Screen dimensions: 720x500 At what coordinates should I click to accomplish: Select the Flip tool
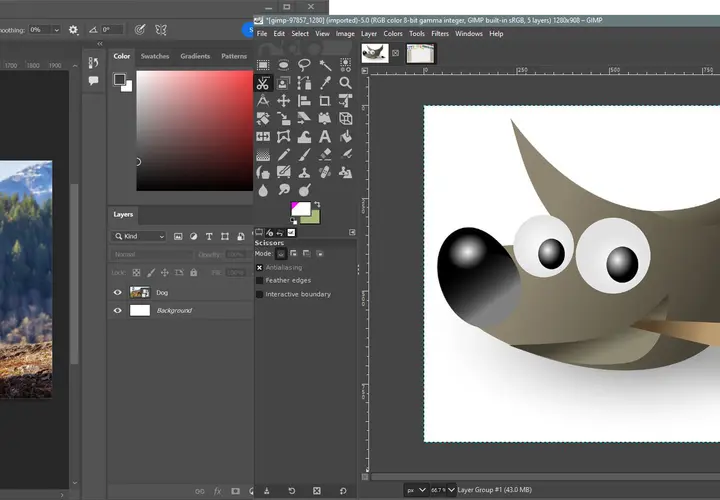(x=263, y=136)
